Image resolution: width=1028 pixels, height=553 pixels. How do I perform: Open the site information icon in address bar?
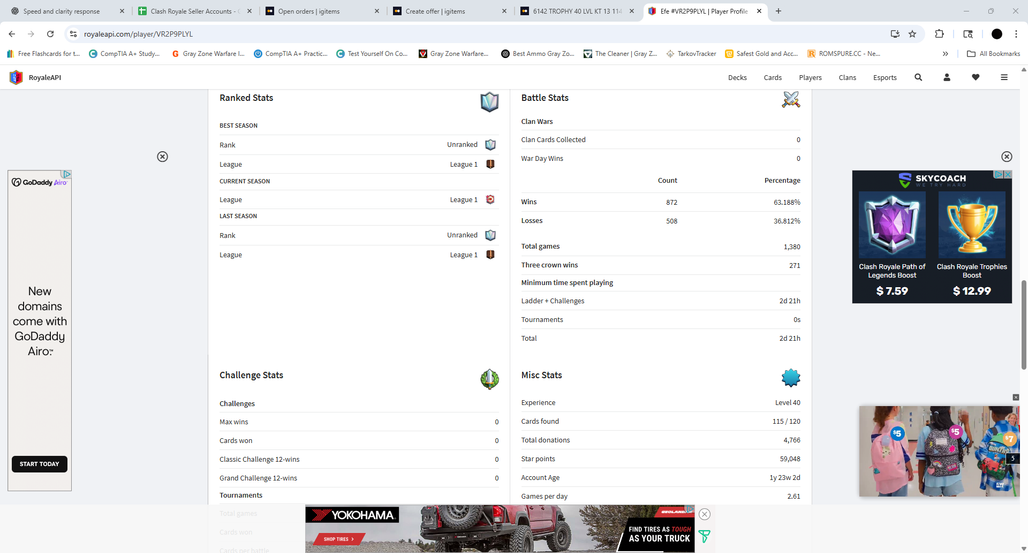coord(73,33)
